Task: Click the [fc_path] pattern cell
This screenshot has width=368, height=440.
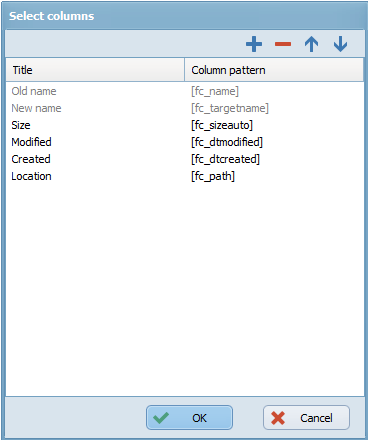Action: coord(213,176)
